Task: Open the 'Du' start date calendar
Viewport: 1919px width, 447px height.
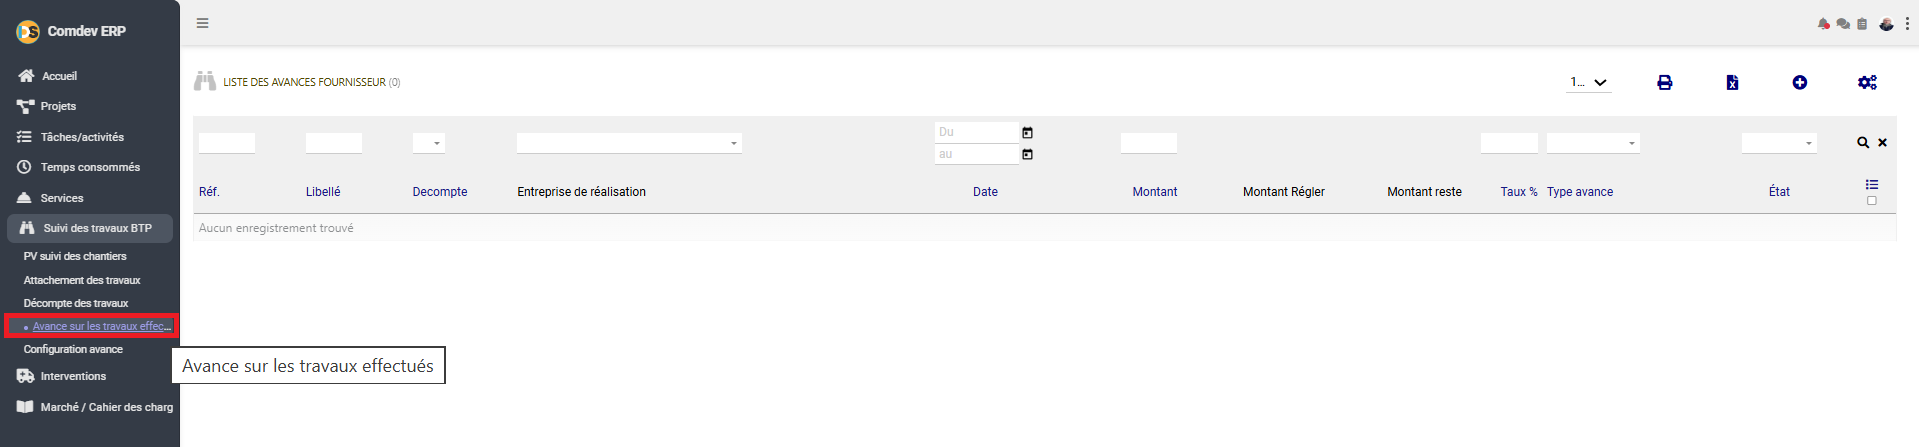Action: (1027, 133)
